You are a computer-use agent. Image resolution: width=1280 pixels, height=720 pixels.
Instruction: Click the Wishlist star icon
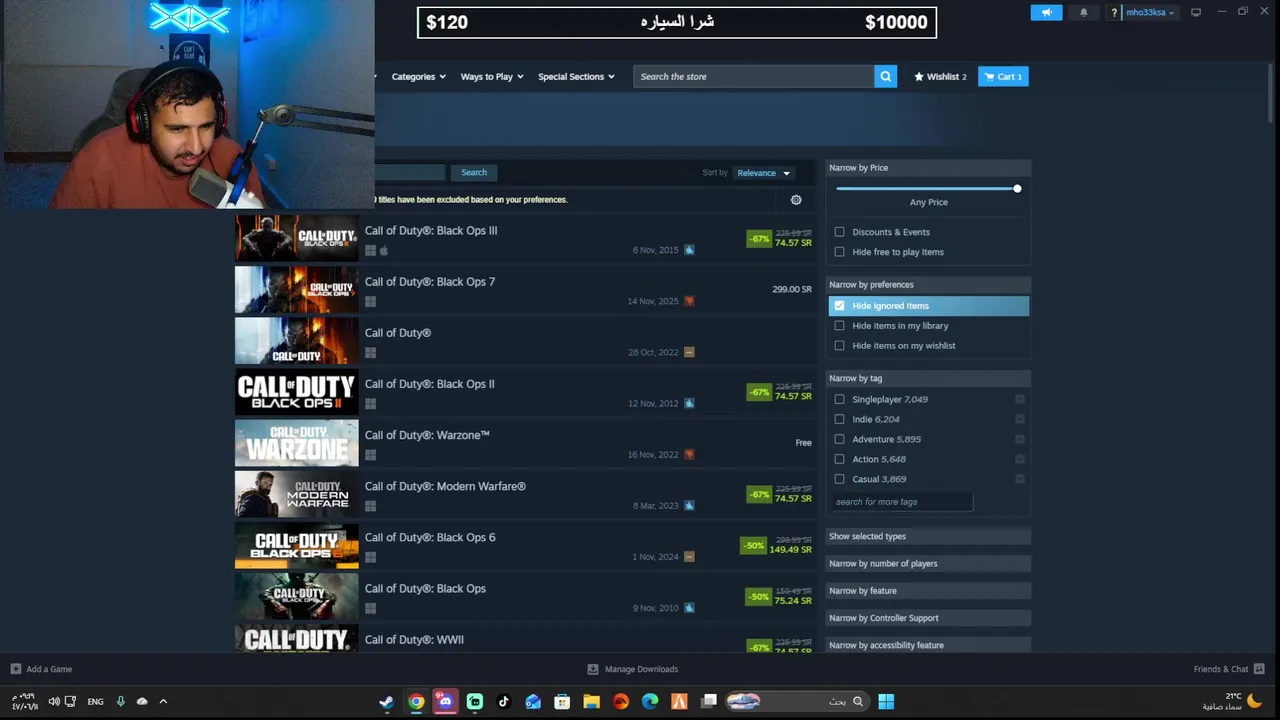pos(919,77)
